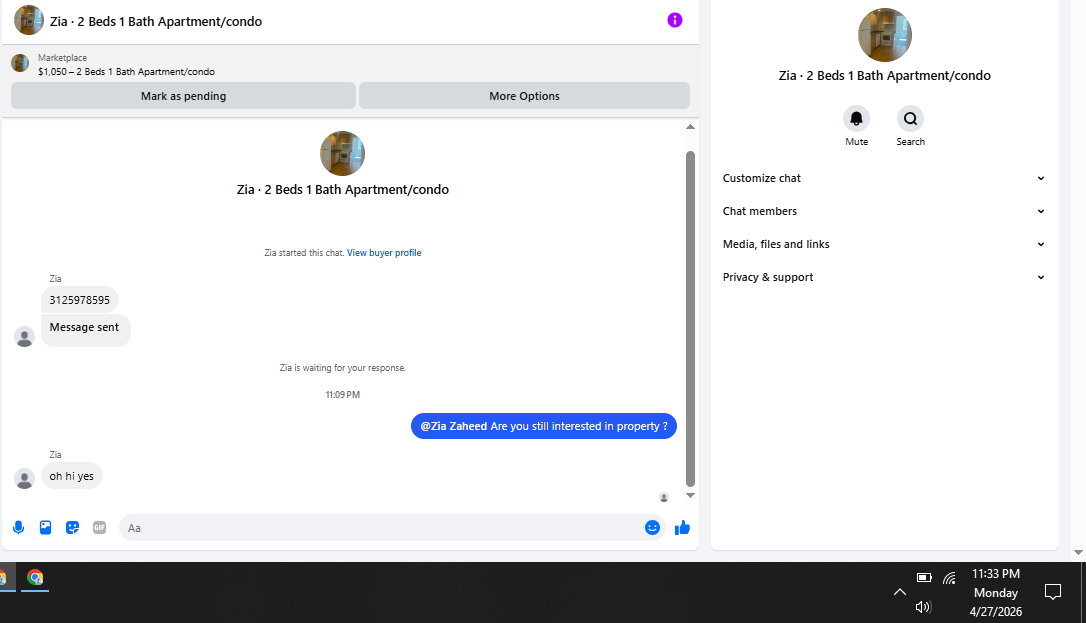Viewport: 1086px width, 623px height.
Task: Click the Mute bell icon
Action: tap(856, 118)
